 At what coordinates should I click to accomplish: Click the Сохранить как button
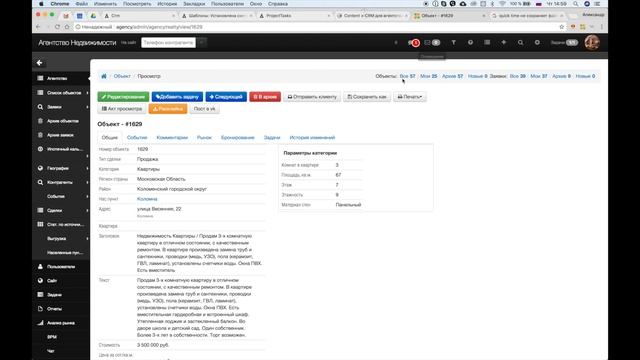(367, 97)
